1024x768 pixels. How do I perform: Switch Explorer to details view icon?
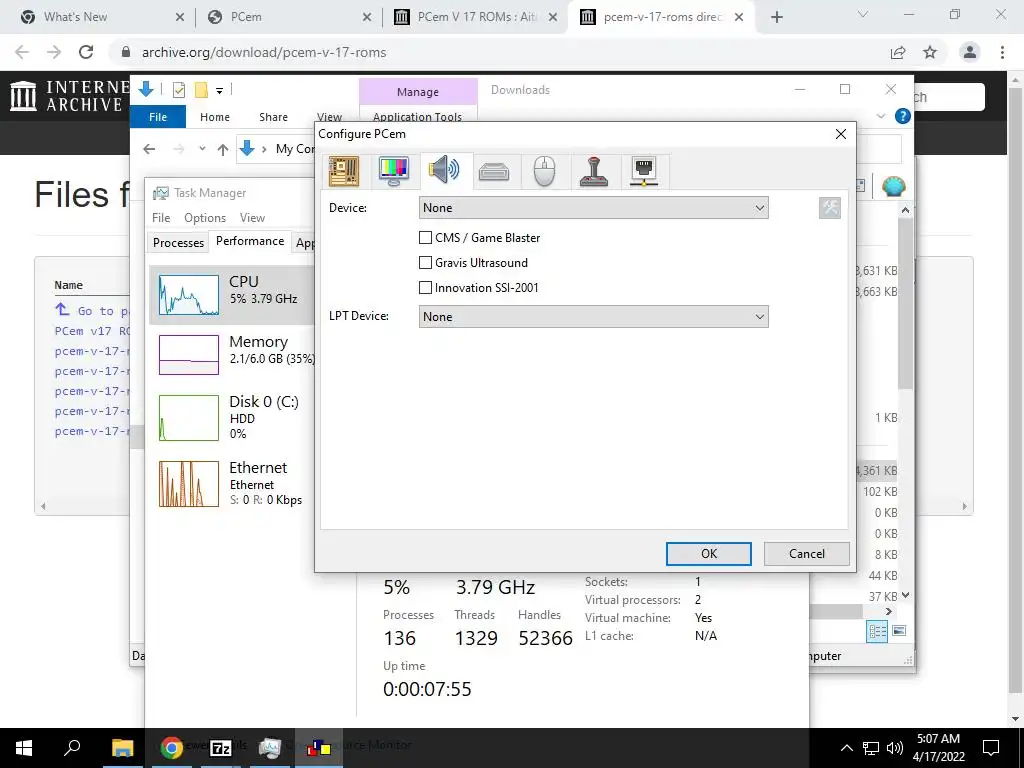click(x=877, y=631)
